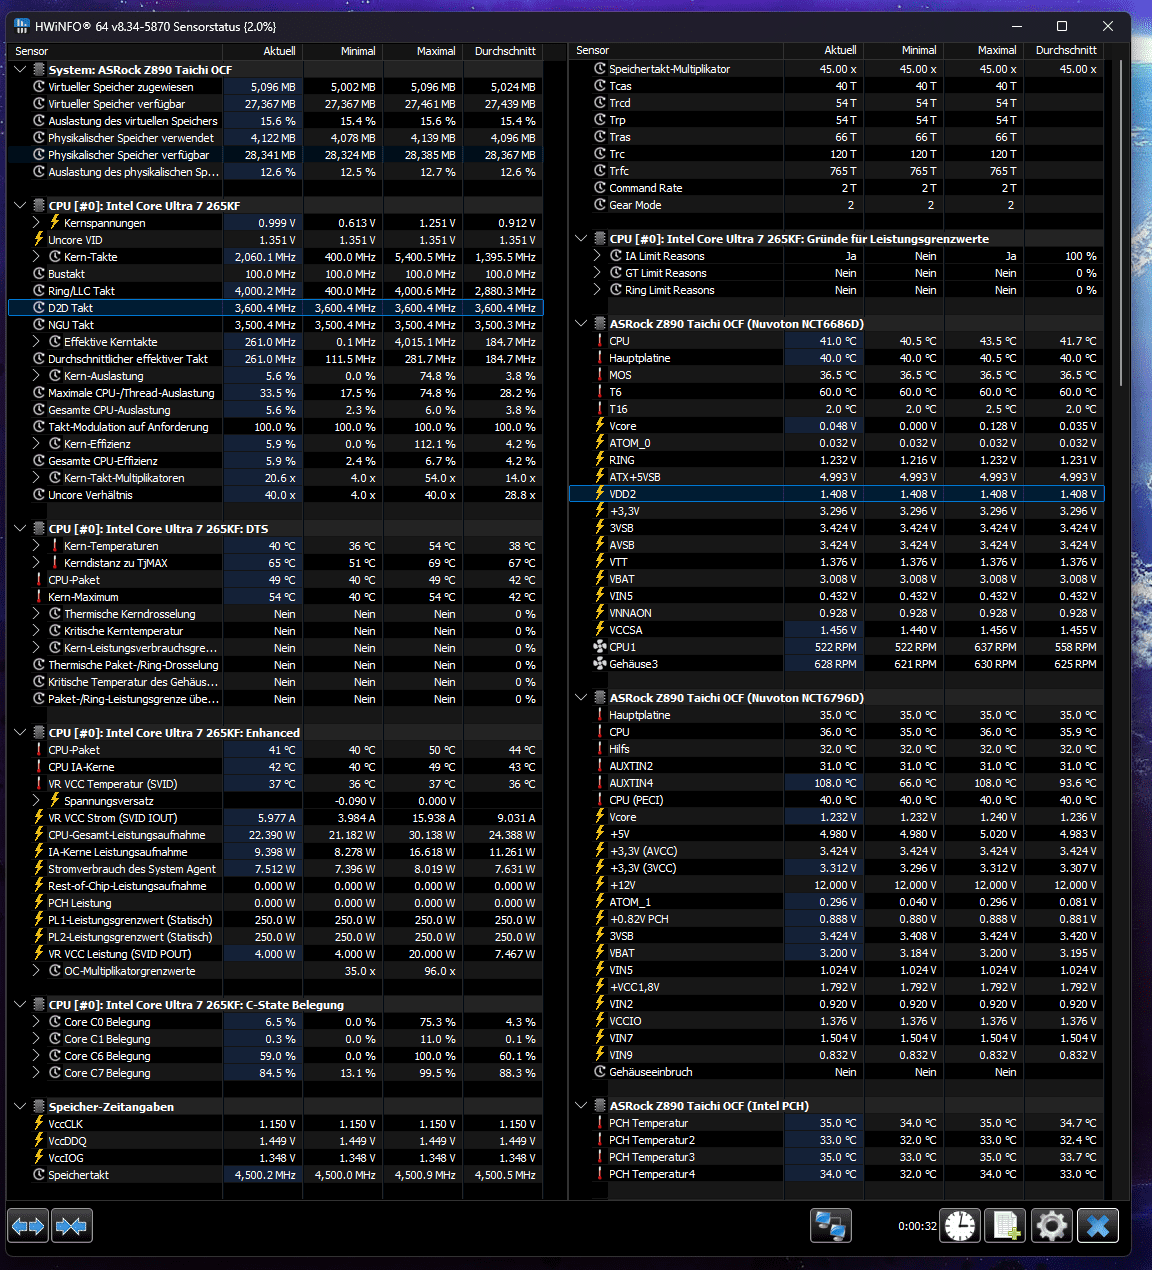Image resolution: width=1152 pixels, height=1270 pixels.
Task: Collapse the C-State Belegung group
Action: (x=20, y=1005)
